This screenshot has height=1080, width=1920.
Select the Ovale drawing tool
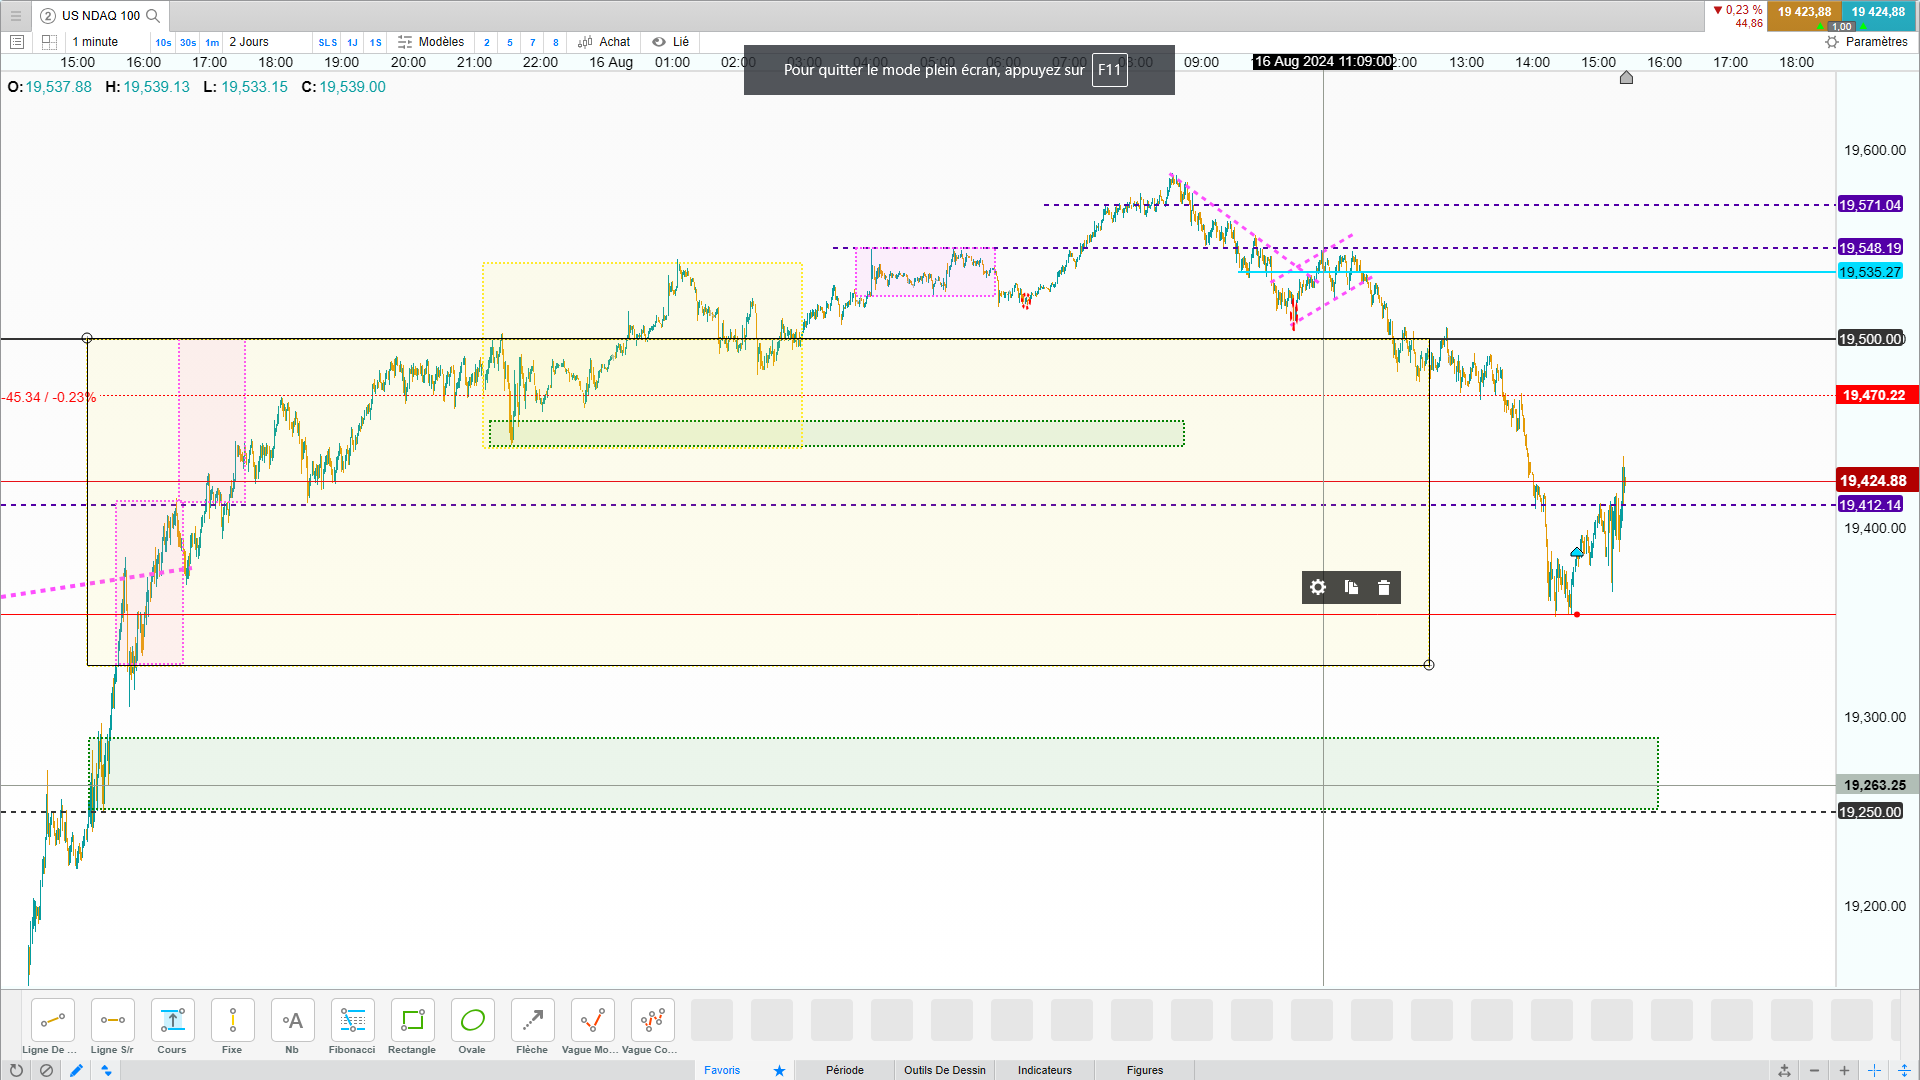click(x=472, y=1021)
